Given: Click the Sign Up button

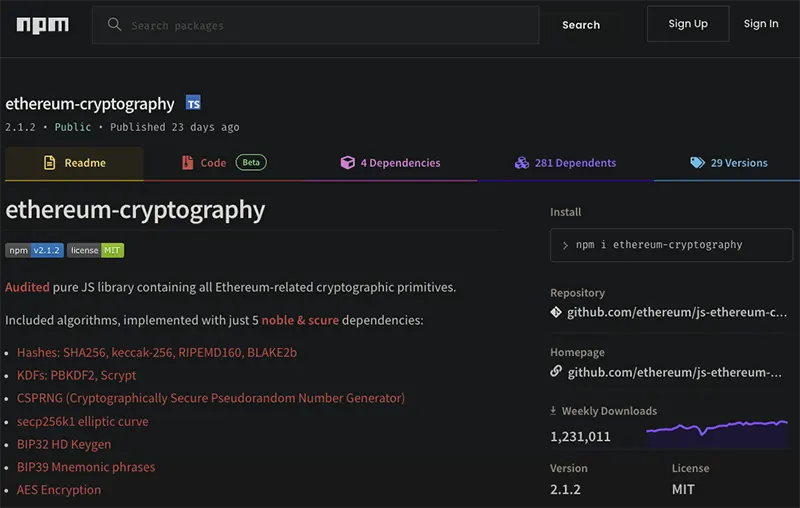Looking at the screenshot, I should click(x=688, y=24).
